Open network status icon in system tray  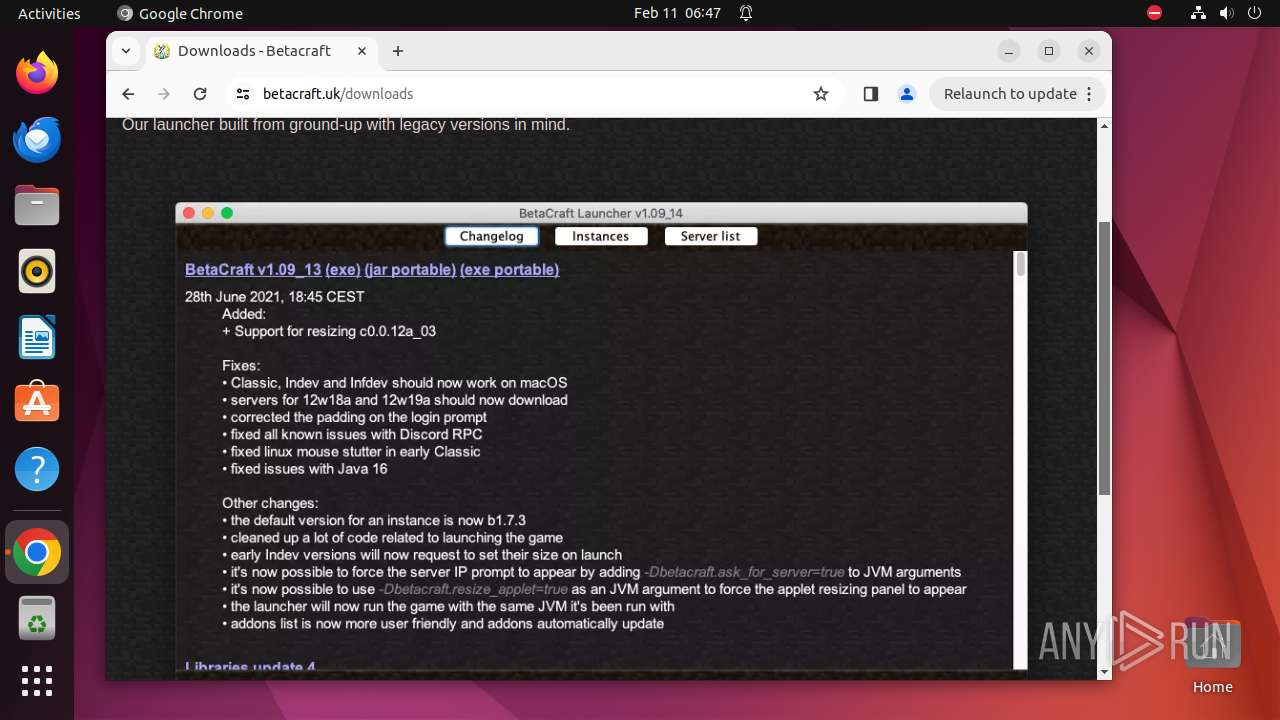(1198, 13)
